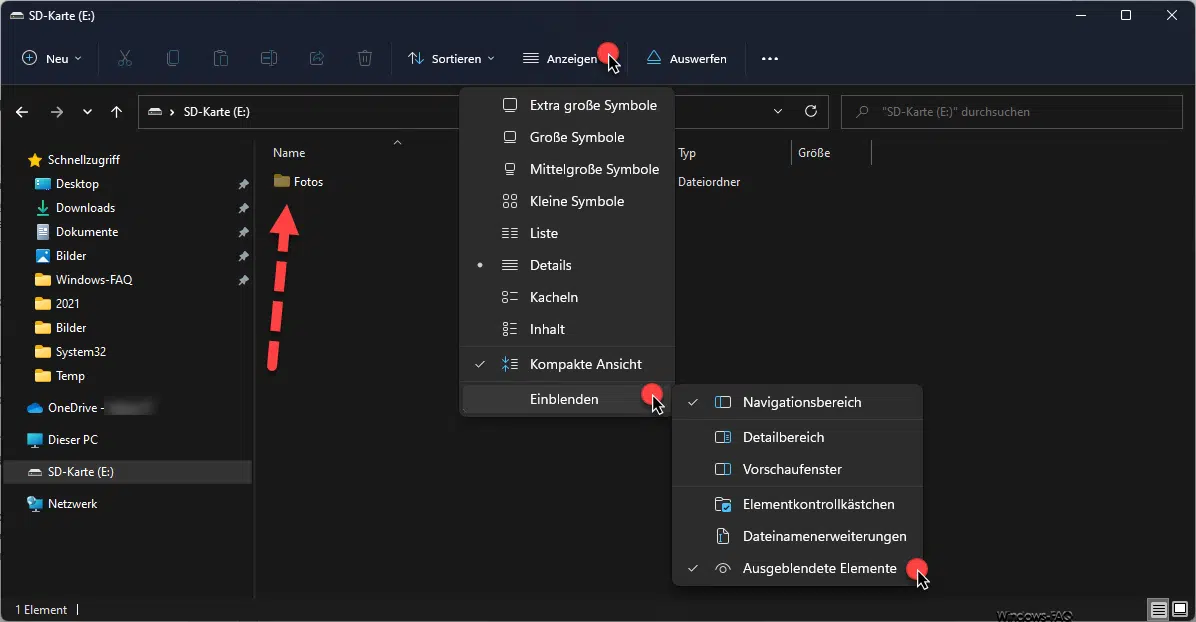Open the Sortieren dropdown
1196x622 pixels.
pos(452,59)
